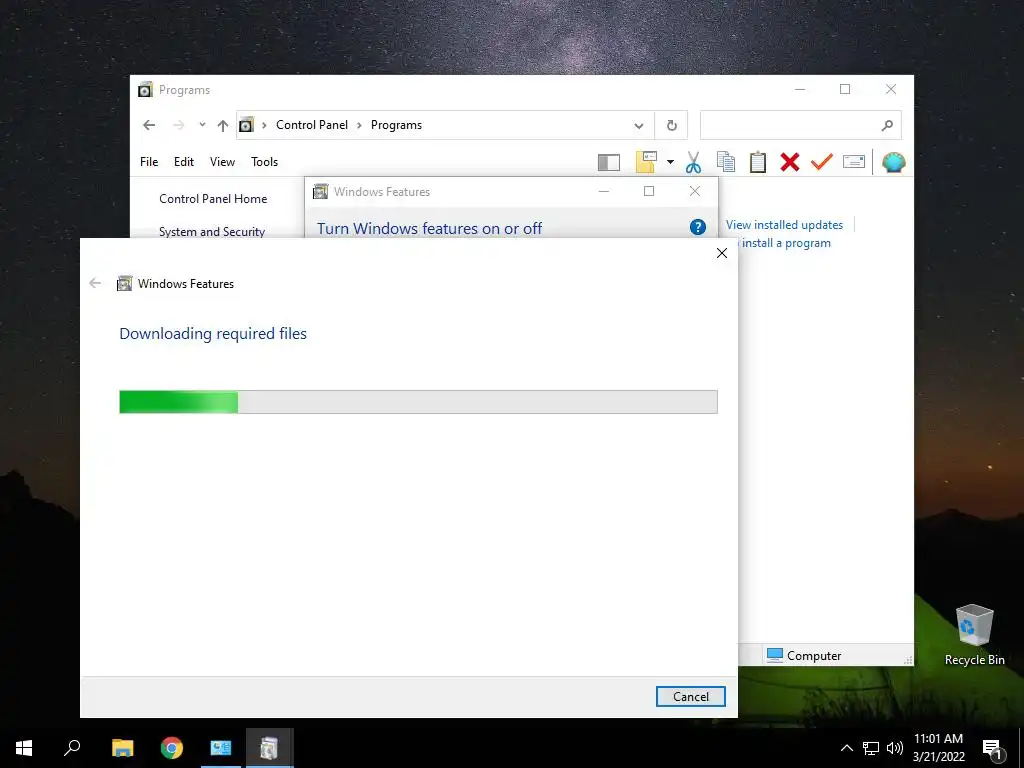1024x768 pixels.
Task: Open the File menu in Programs window
Action: (149, 162)
